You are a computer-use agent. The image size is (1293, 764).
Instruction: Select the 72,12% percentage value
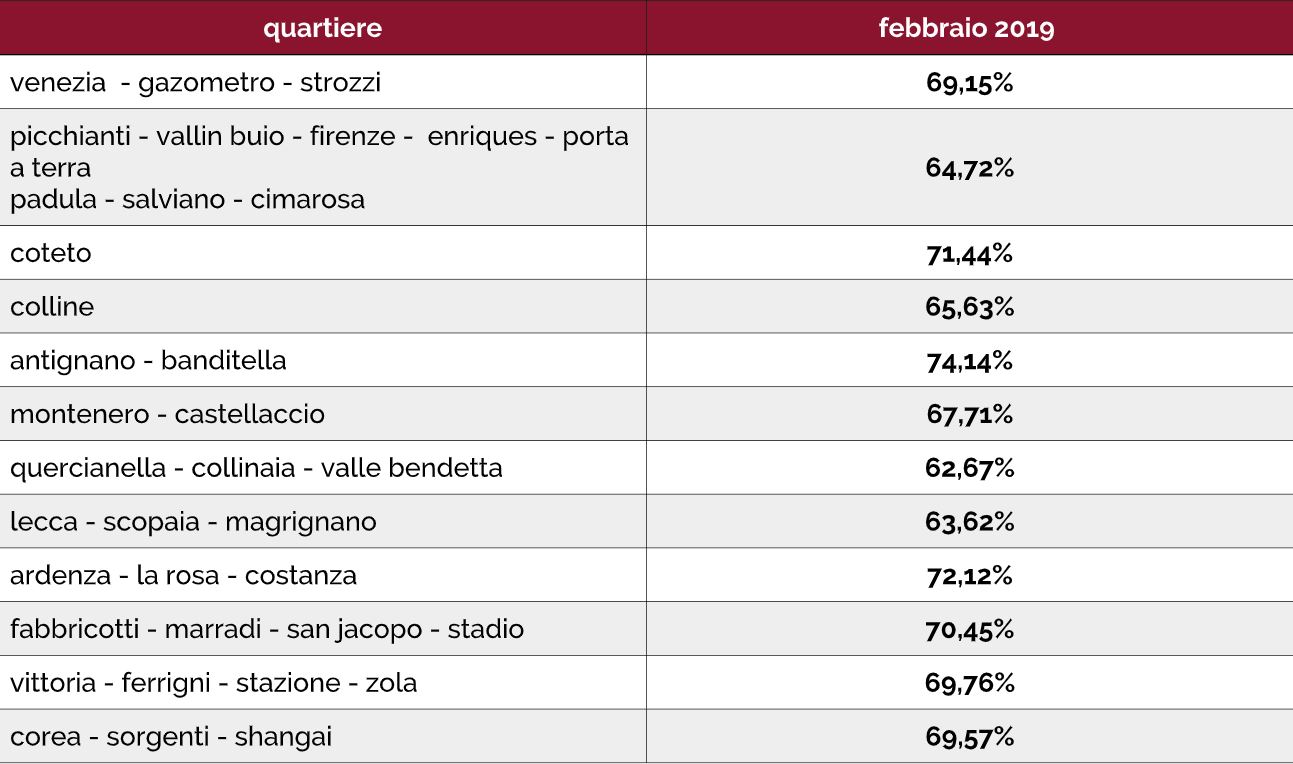coord(969,576)
